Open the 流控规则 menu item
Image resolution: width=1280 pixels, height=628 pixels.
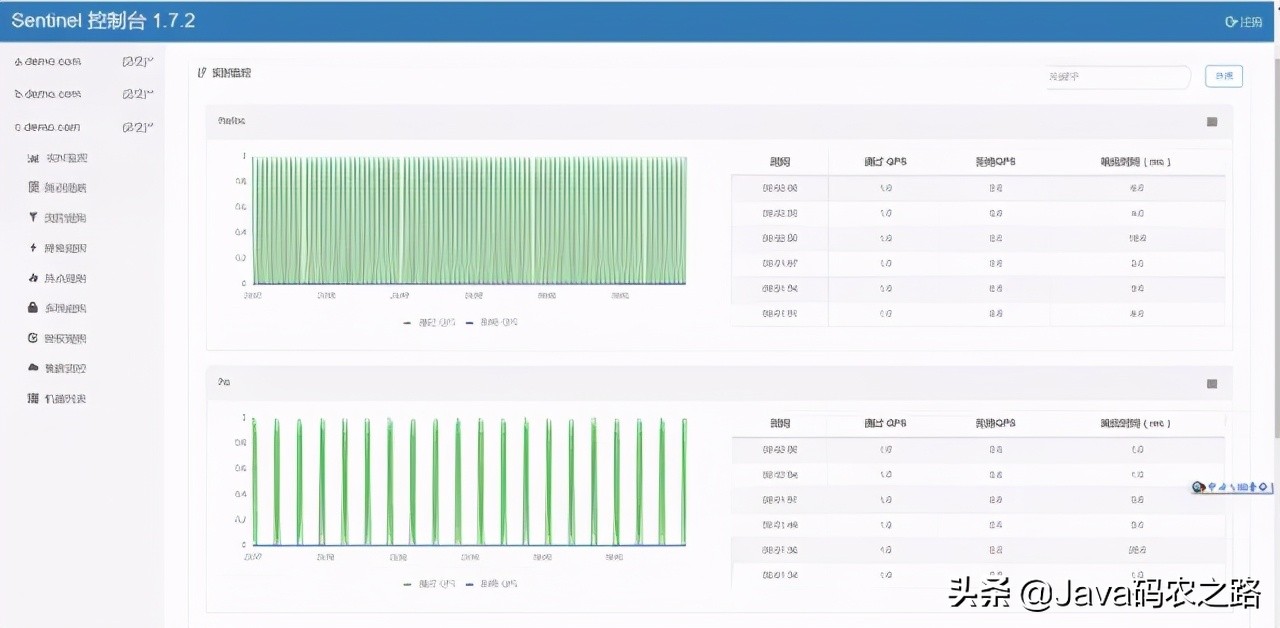click(66, 218)
